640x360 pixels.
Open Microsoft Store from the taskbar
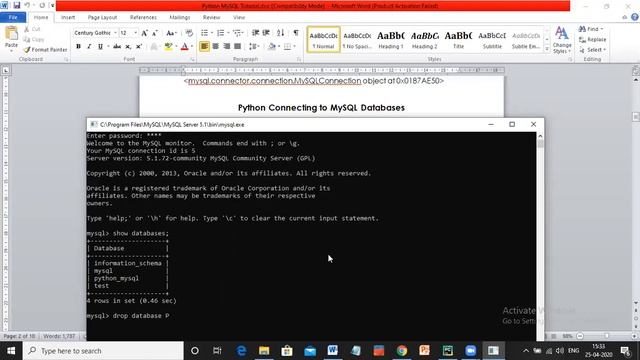287,351
